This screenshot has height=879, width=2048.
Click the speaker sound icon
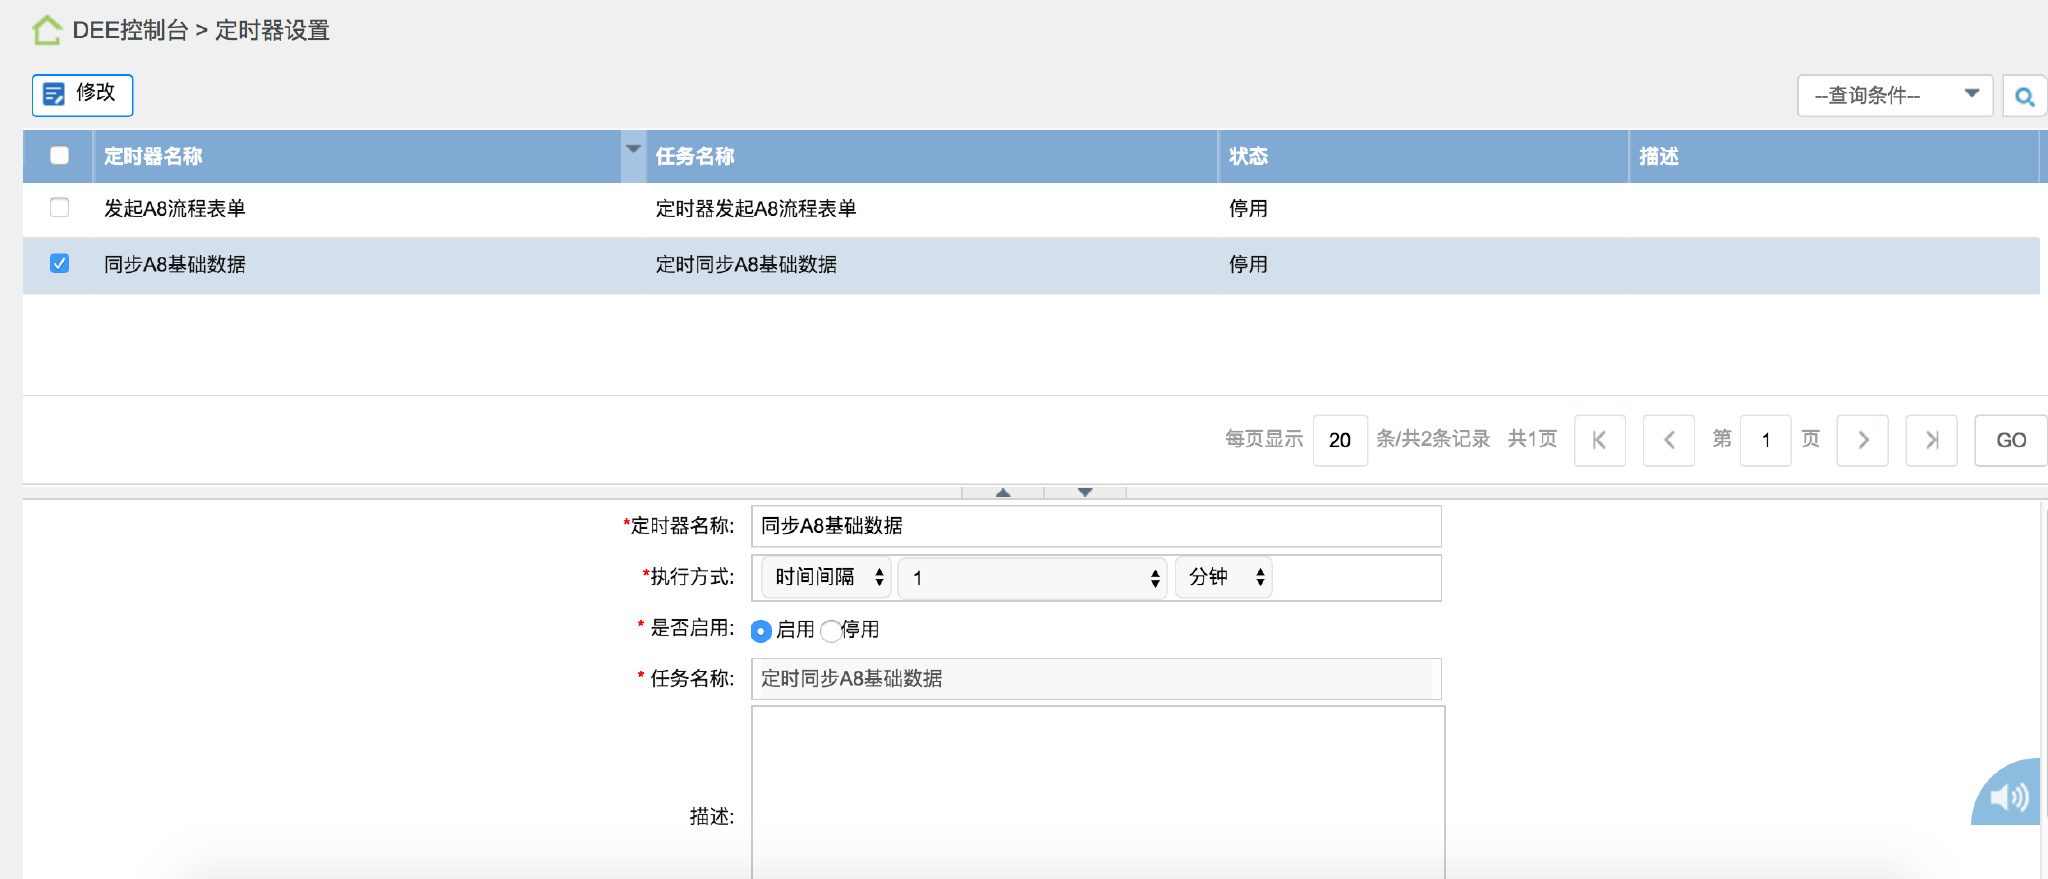point(2008,796)
